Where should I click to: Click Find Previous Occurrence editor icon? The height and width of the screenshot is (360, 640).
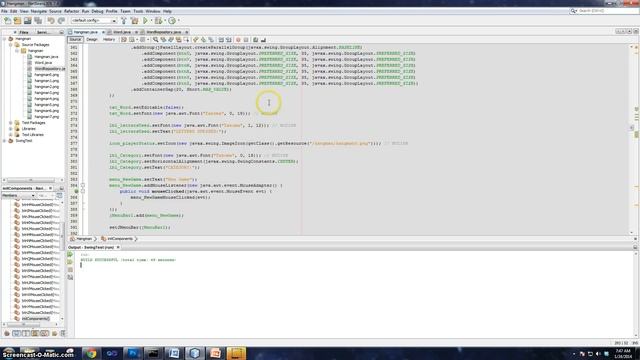[x=163, y=40]
